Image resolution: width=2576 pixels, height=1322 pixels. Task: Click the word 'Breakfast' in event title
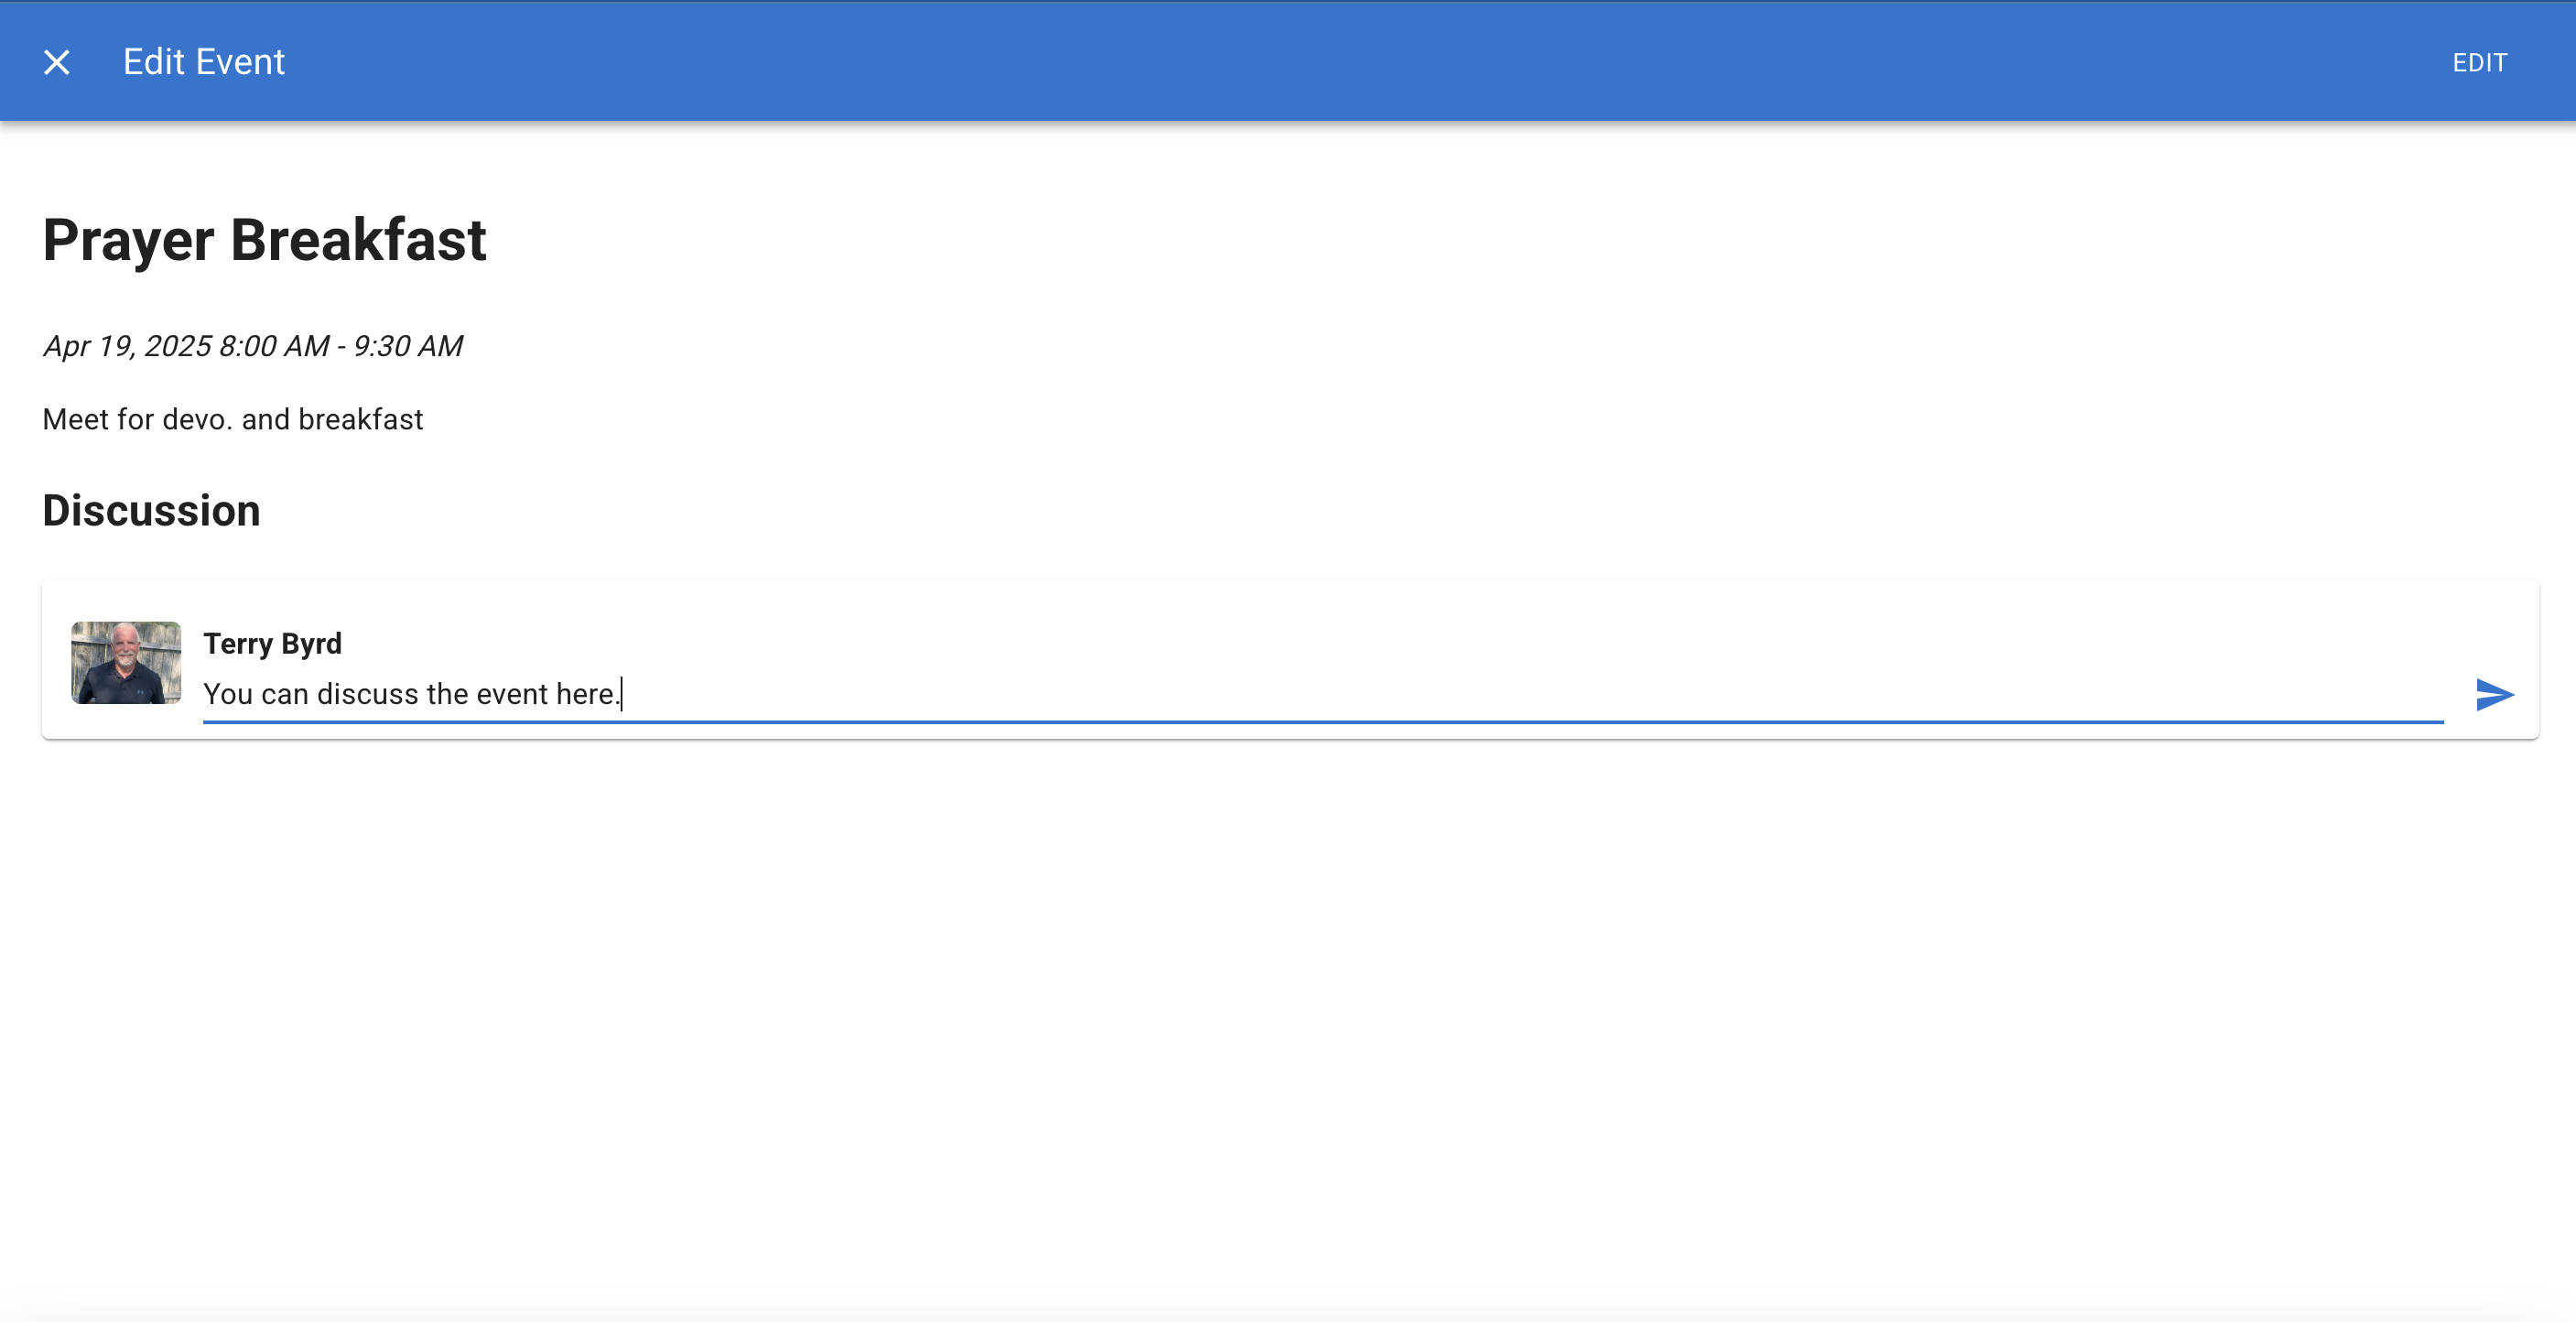pyautogui.click(x=358, y=240)
